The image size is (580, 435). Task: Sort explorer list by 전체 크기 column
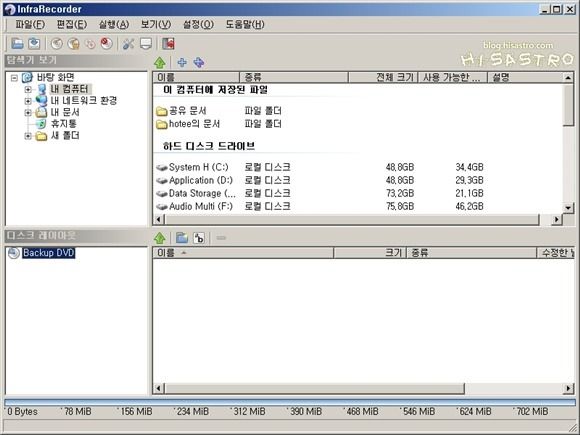[383, 77]
